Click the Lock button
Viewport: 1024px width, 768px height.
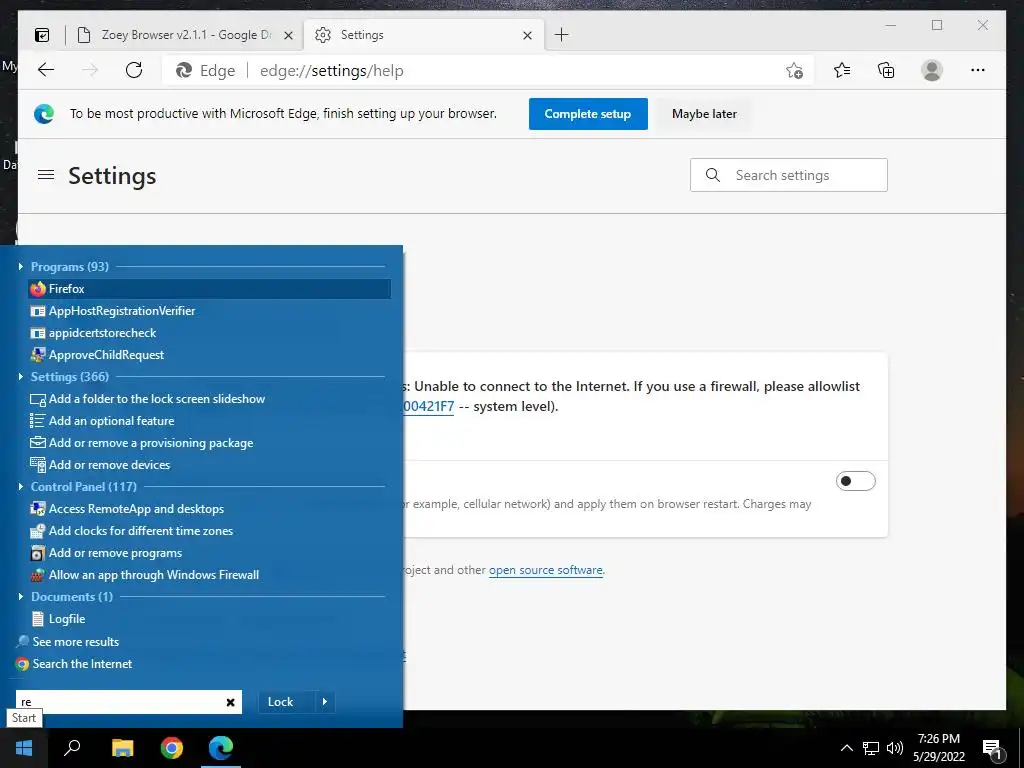point(281,702)
